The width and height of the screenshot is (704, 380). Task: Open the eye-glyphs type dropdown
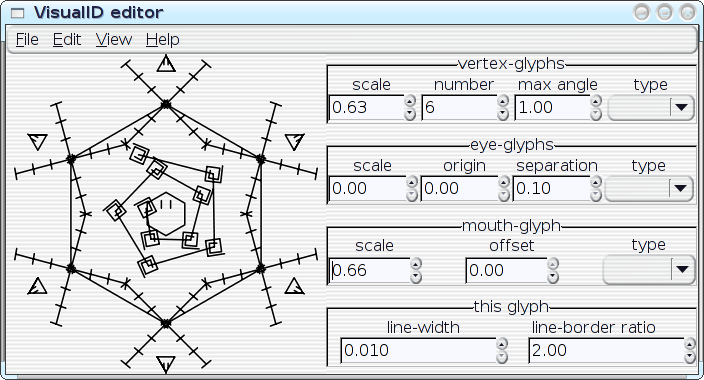649,189
